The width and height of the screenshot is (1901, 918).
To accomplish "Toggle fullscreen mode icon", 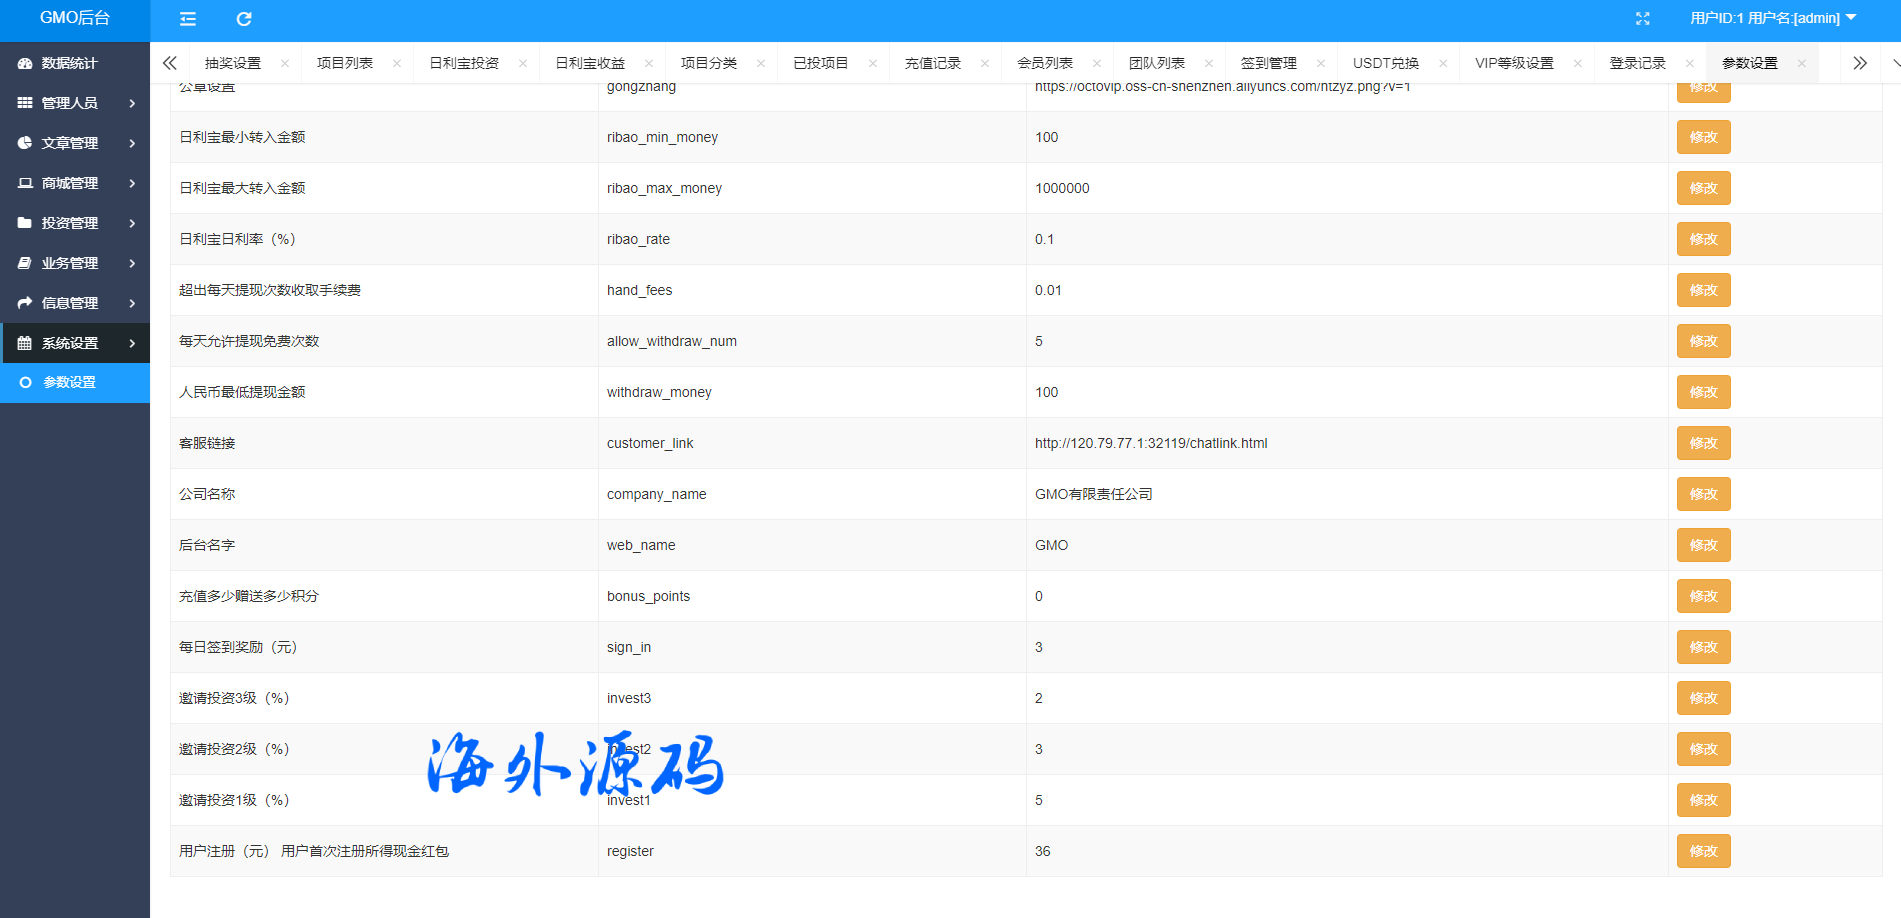I will (1642, 19).
